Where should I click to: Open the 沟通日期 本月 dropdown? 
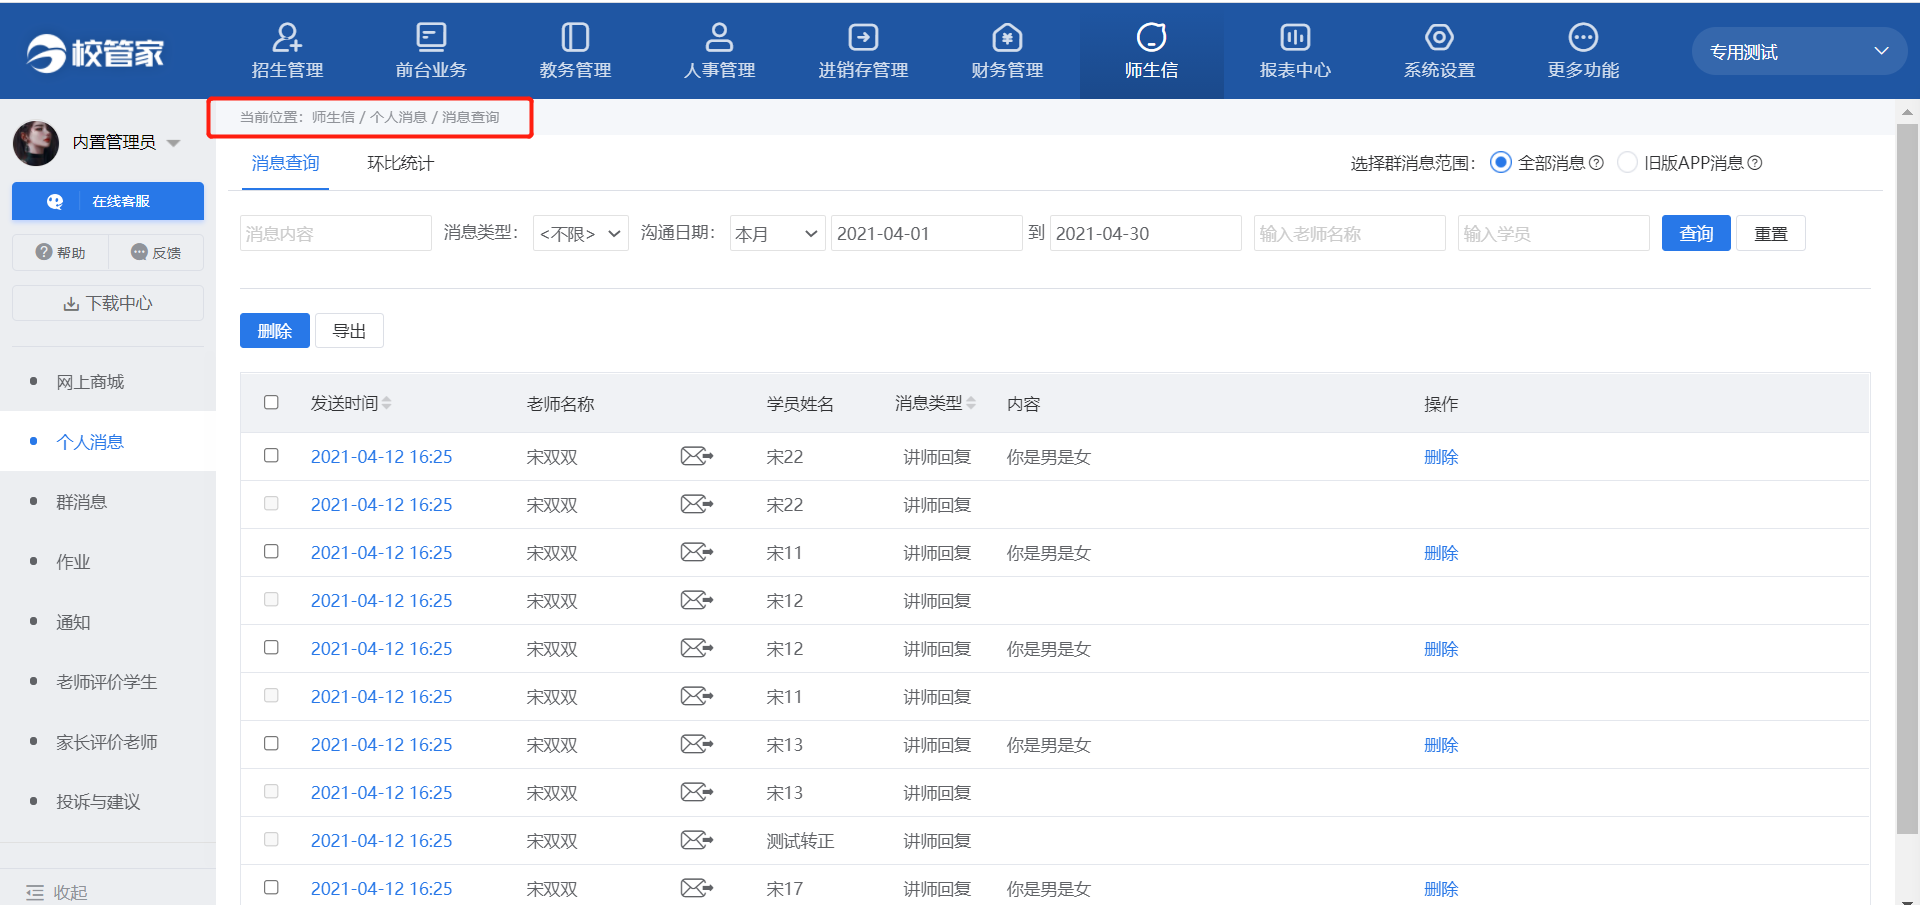tap(778, 233)
